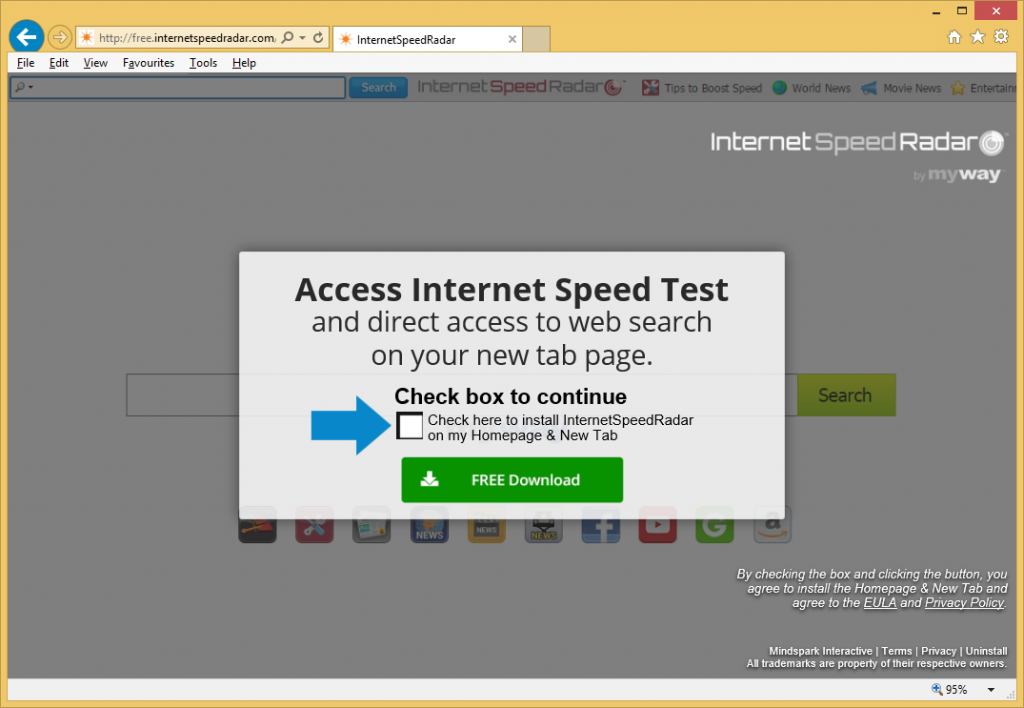
Task: Open Favourites star icon in browser
Action: click(x=977, y=37)
